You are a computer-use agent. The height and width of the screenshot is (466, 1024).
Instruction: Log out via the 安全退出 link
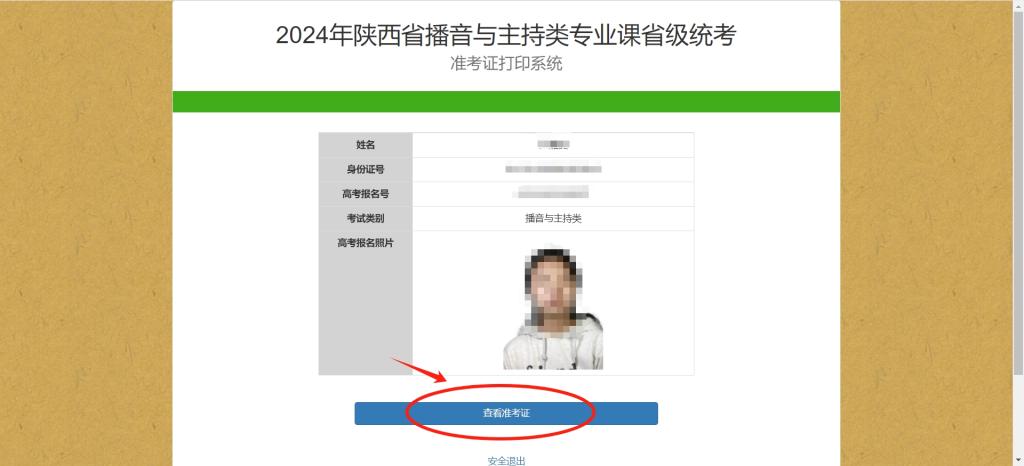[506, 461]
